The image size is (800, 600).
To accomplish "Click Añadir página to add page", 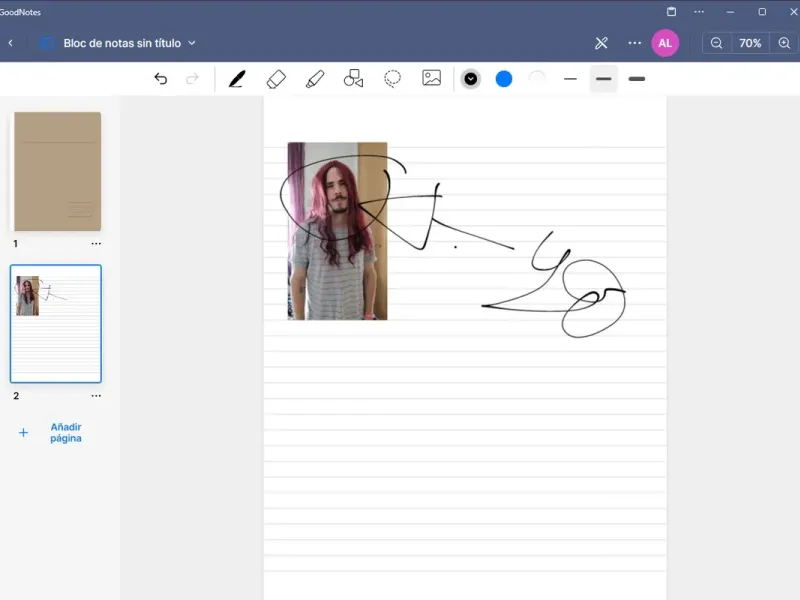I will point(65,433).
